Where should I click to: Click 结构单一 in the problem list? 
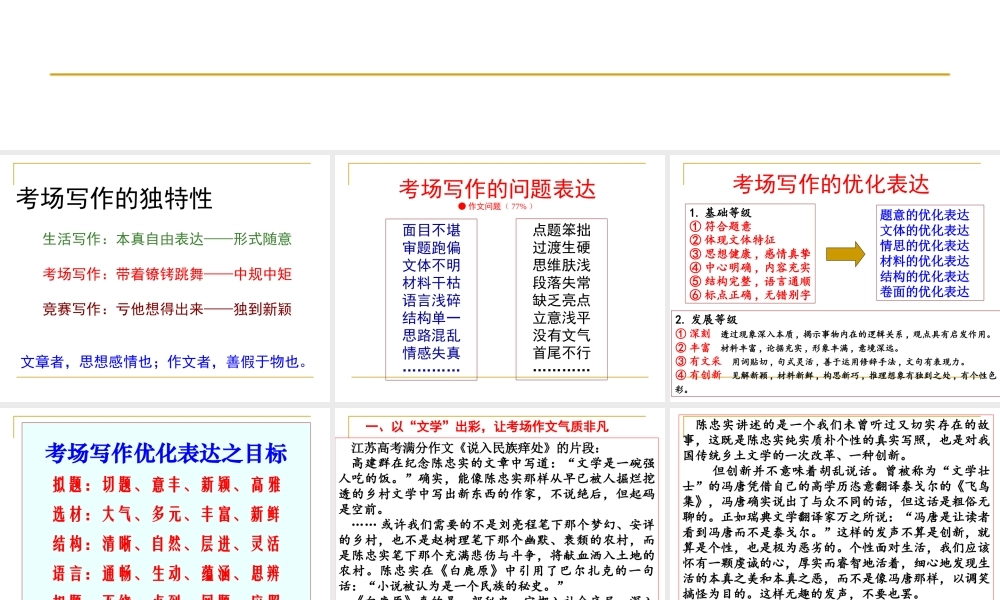tap(431, 318)
